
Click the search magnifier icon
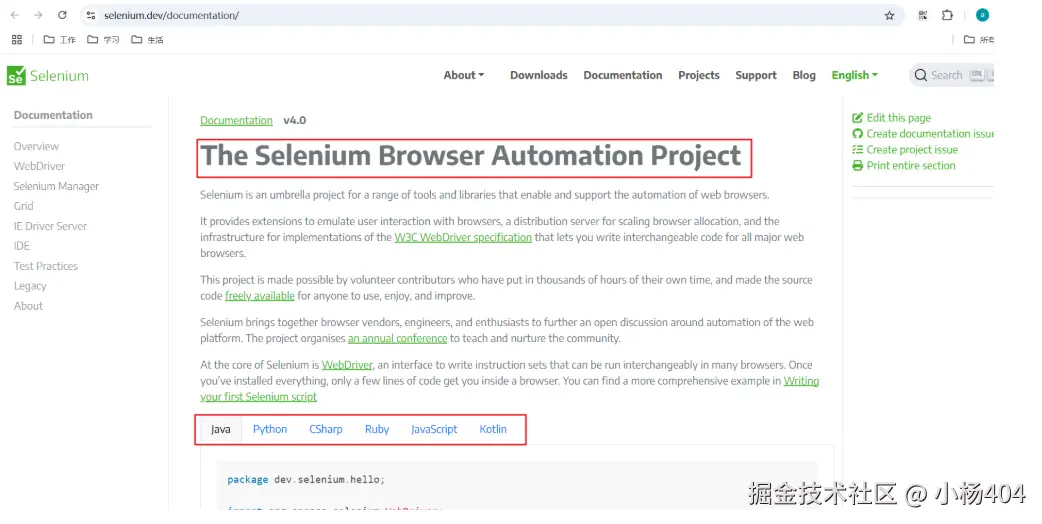[x=920, y=75]
